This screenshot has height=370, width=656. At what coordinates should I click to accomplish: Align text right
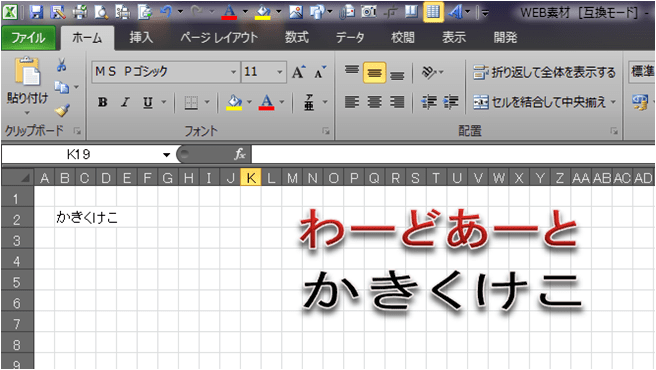(x=397, y=102)
